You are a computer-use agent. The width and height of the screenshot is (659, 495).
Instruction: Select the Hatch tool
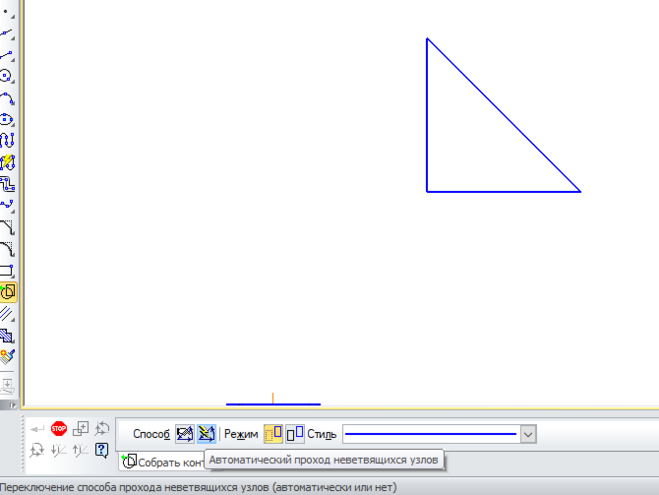(7, 335)
